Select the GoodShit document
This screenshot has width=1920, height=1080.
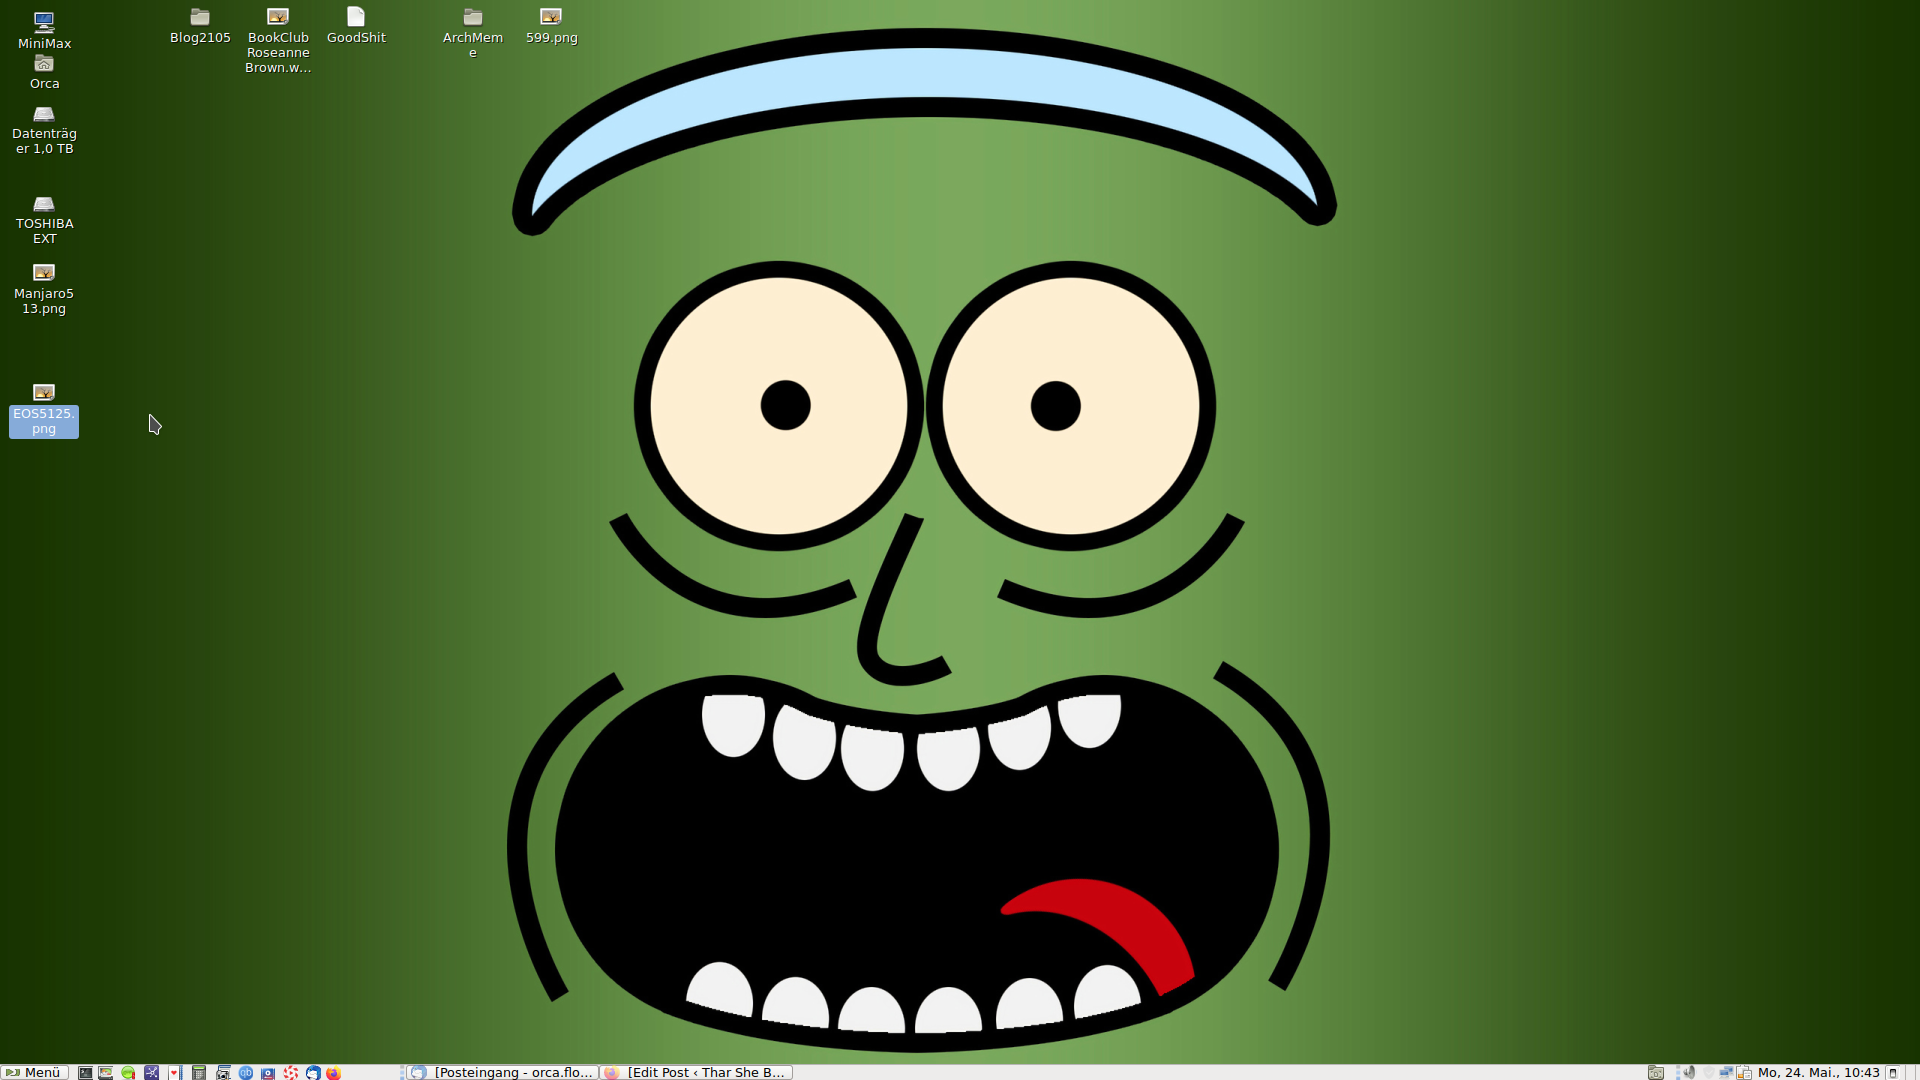coord(356,26)
